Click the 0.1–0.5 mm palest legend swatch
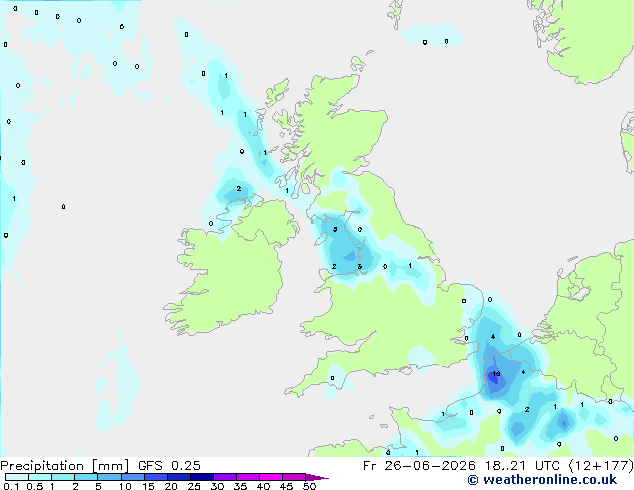This screenshot has height=490, width=634. [17, 477]
